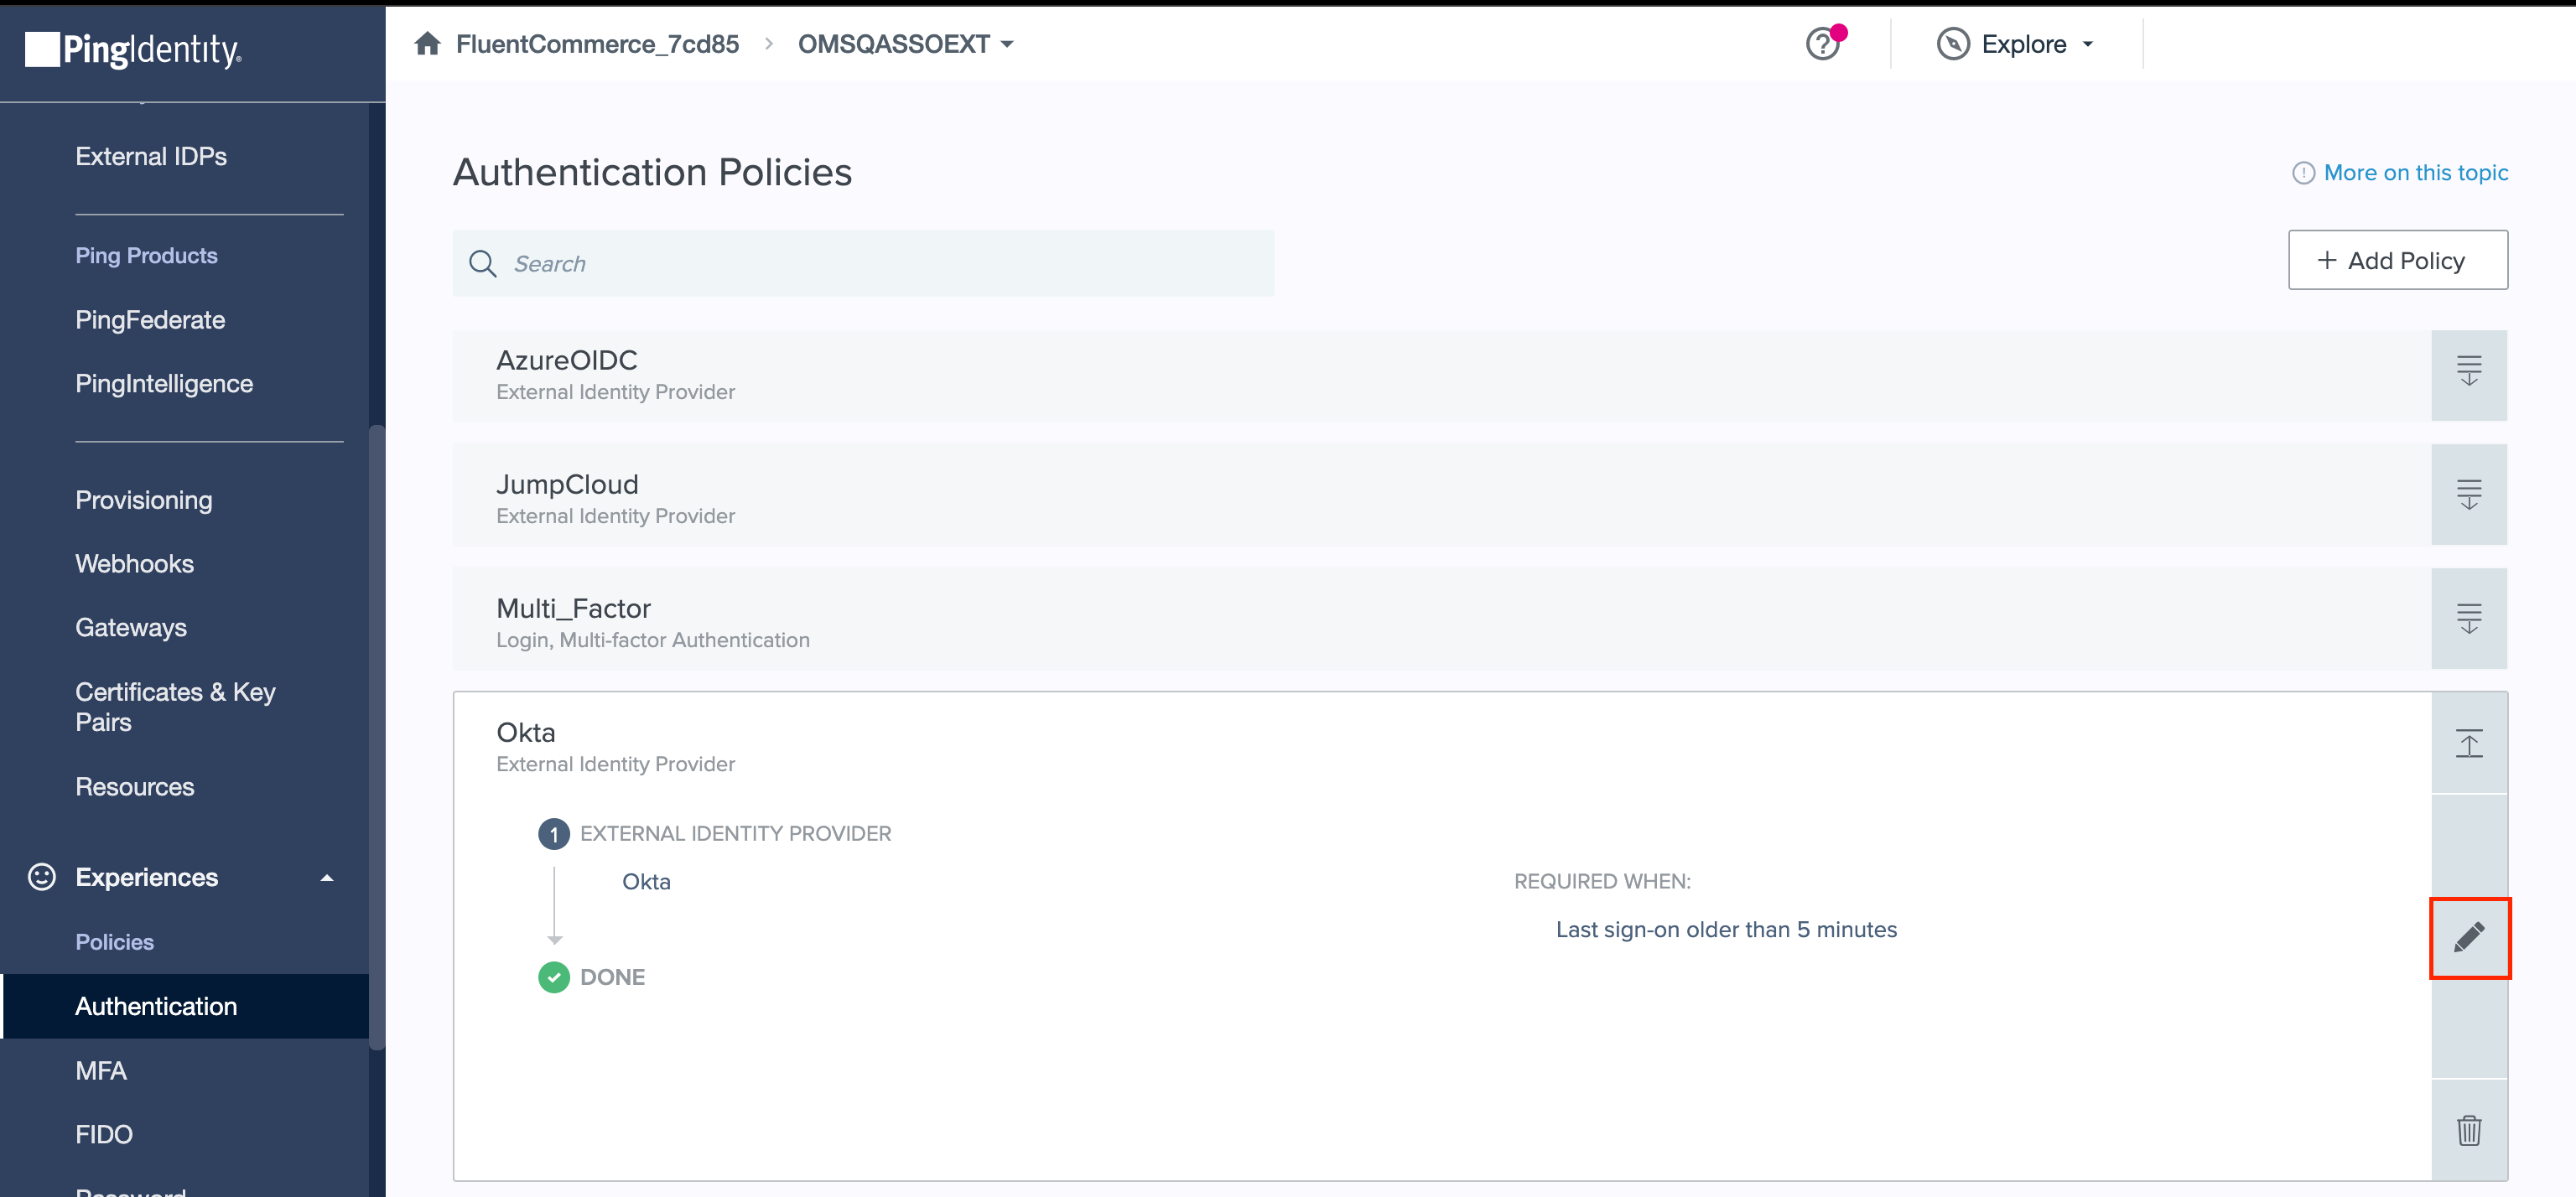Click the pencil edit icon for Okta policy

[2468, 937]
